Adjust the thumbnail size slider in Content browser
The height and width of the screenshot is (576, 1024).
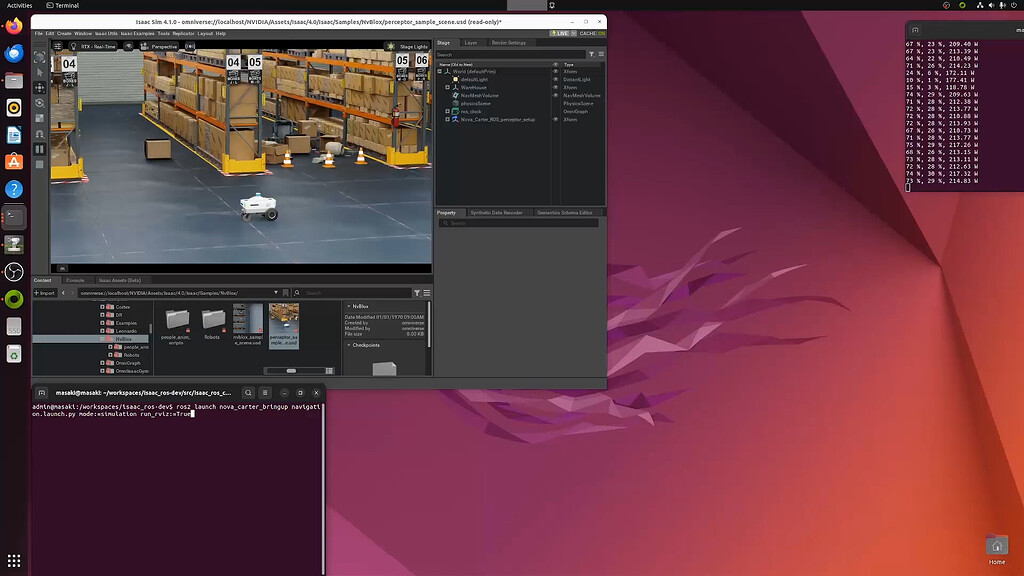(290, 370)
